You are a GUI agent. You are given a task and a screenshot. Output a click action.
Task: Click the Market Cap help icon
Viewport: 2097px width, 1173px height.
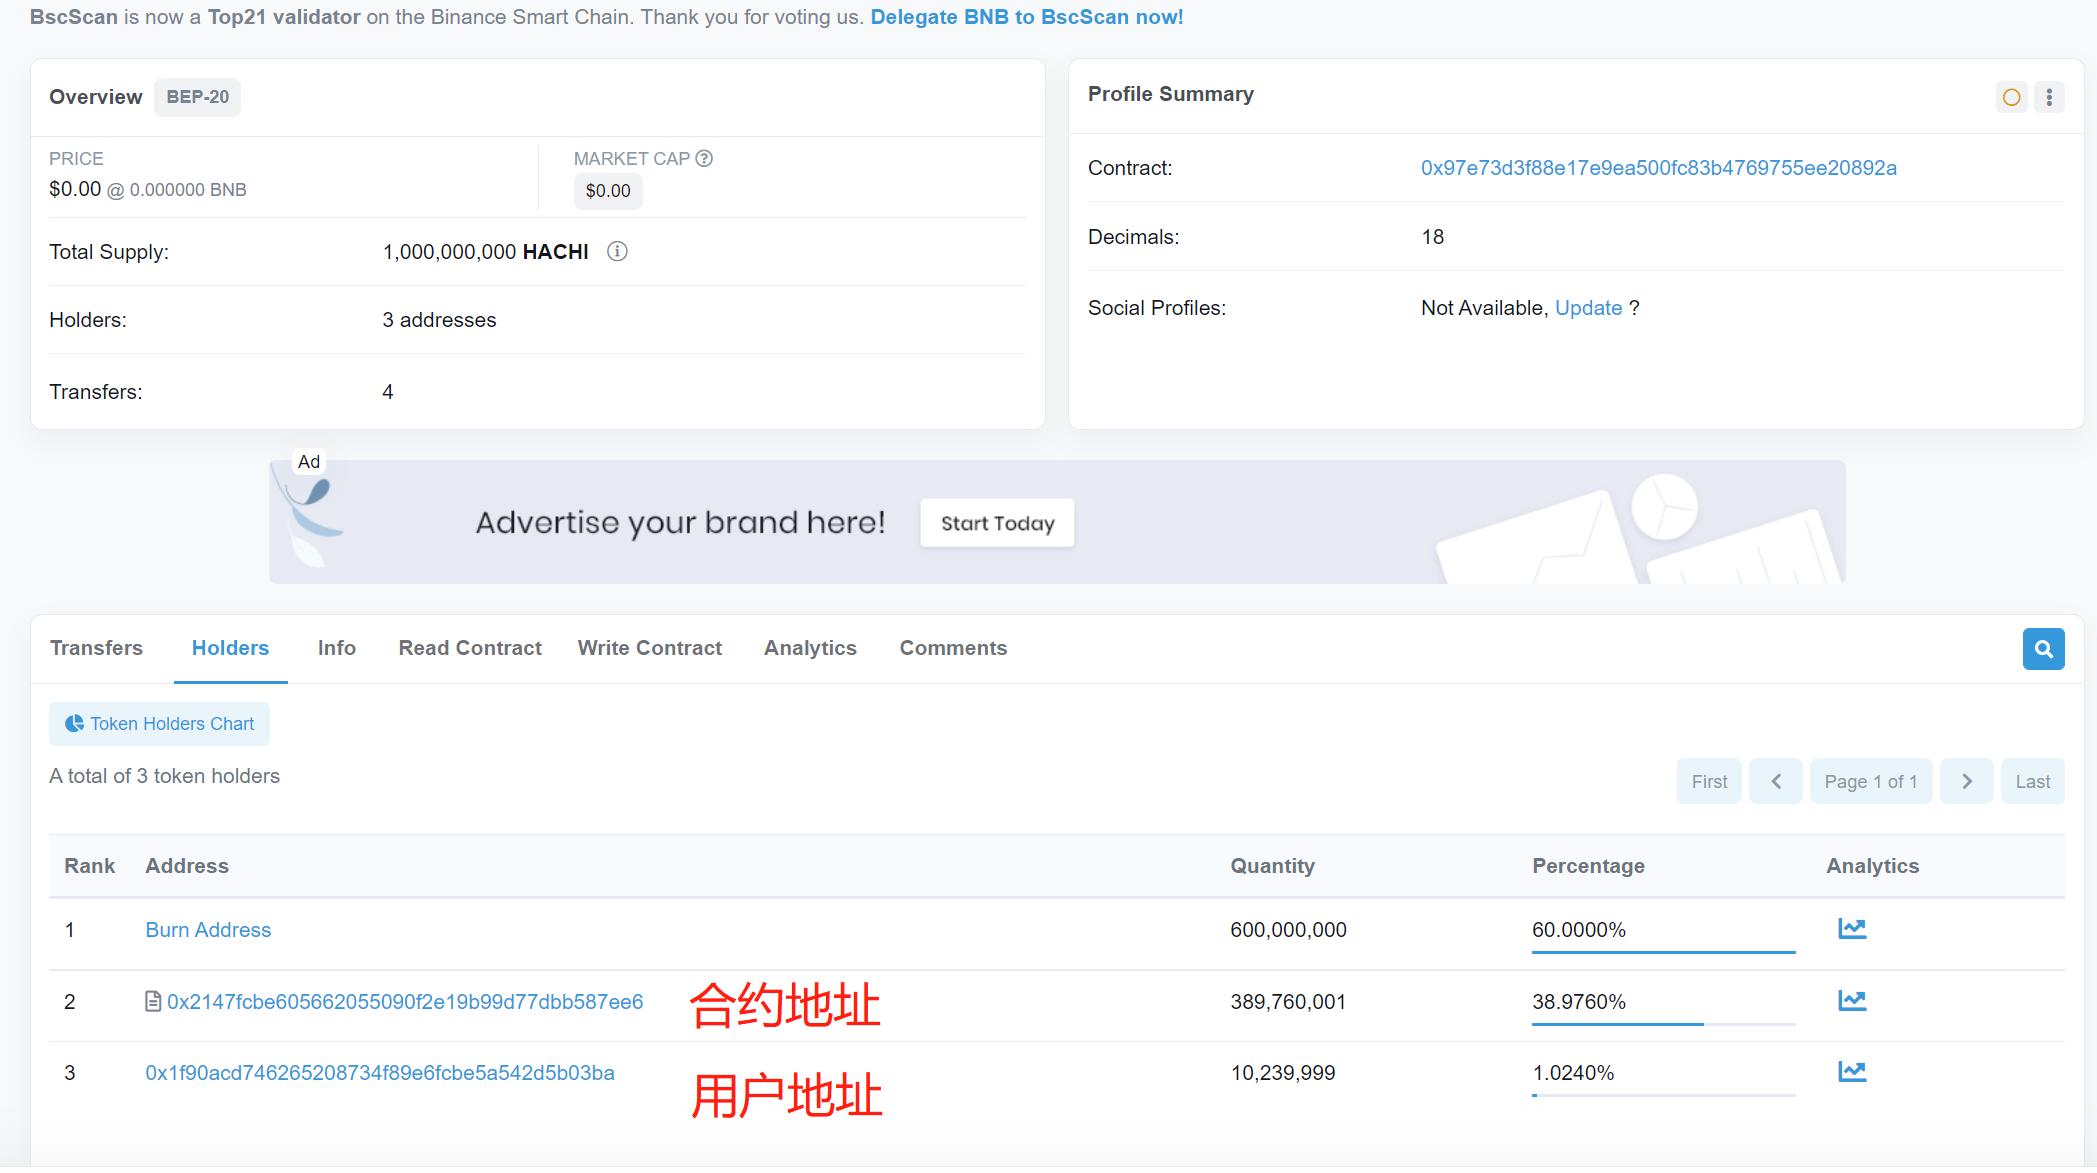(704, 159)
